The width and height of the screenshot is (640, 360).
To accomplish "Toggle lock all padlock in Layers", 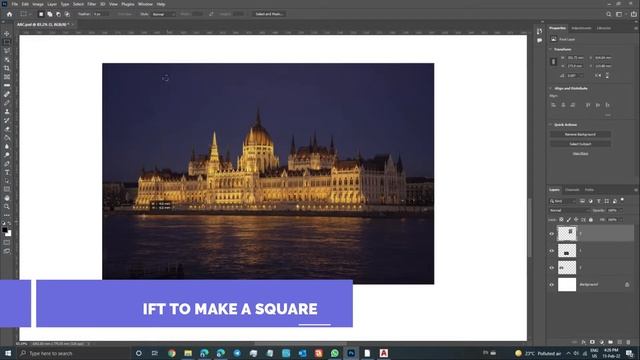I will click(x=591, y=220).
